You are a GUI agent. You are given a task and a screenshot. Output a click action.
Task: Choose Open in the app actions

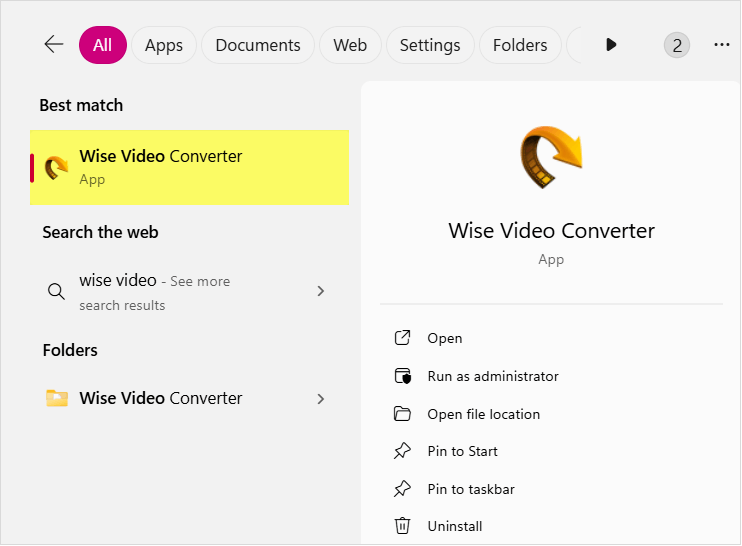coord(445,338)
